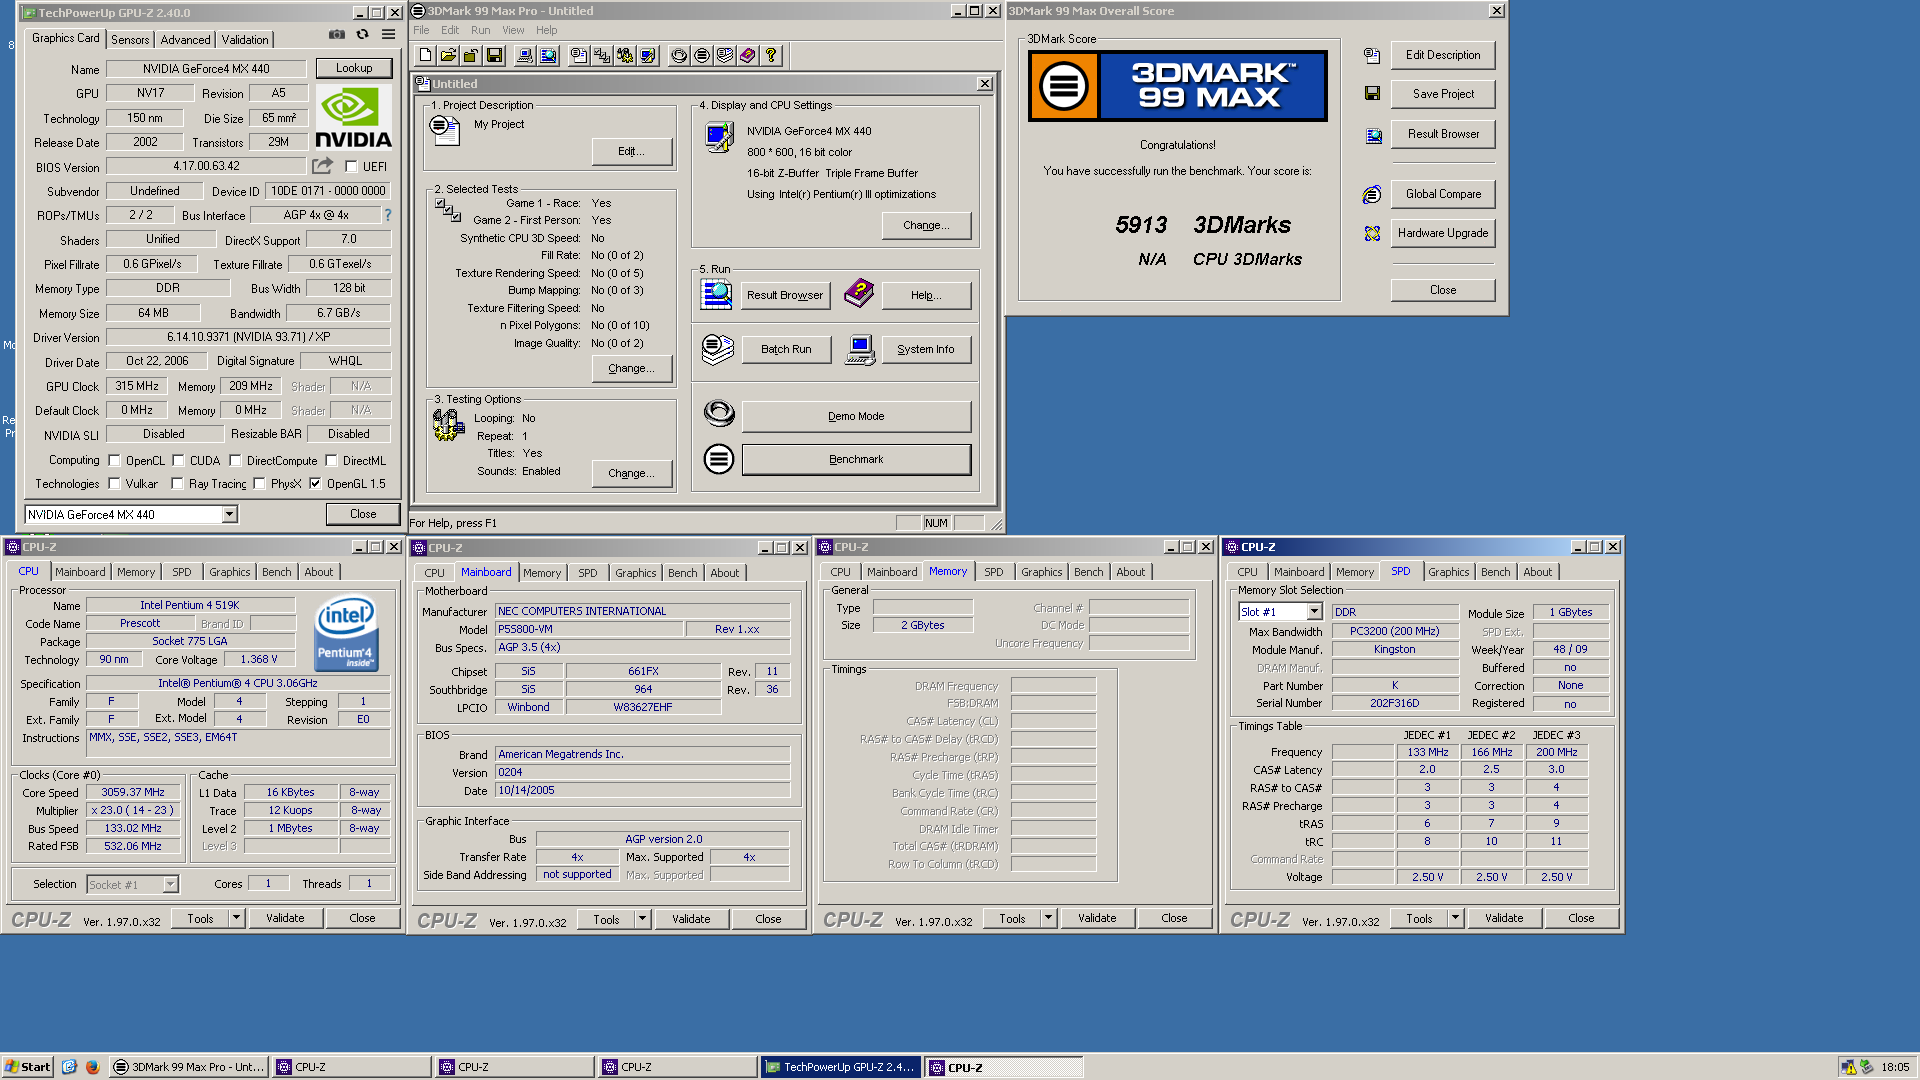The height and width of the screenshot is (1080, 1920).
Task: Click the Lookup button in GPU-Z
Action: [354, 68]
